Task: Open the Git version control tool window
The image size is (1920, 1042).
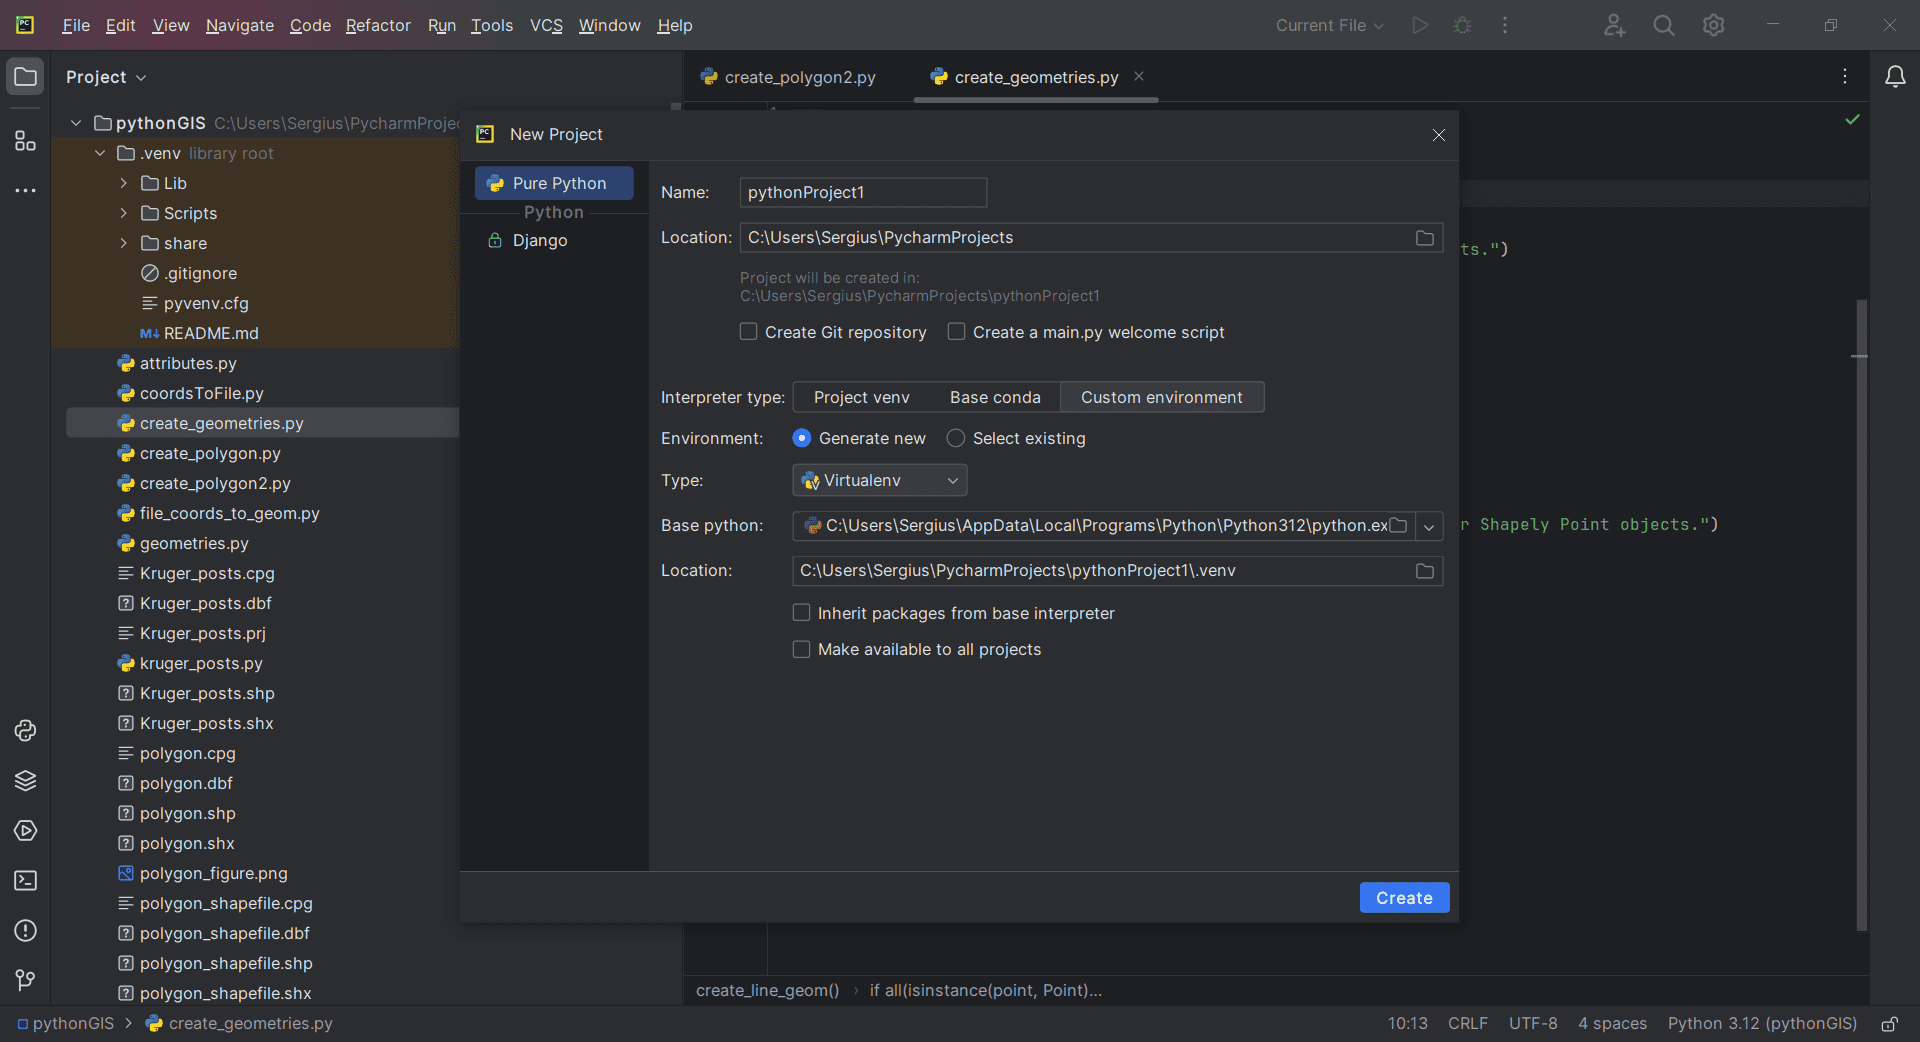Action: coord(25,980)
